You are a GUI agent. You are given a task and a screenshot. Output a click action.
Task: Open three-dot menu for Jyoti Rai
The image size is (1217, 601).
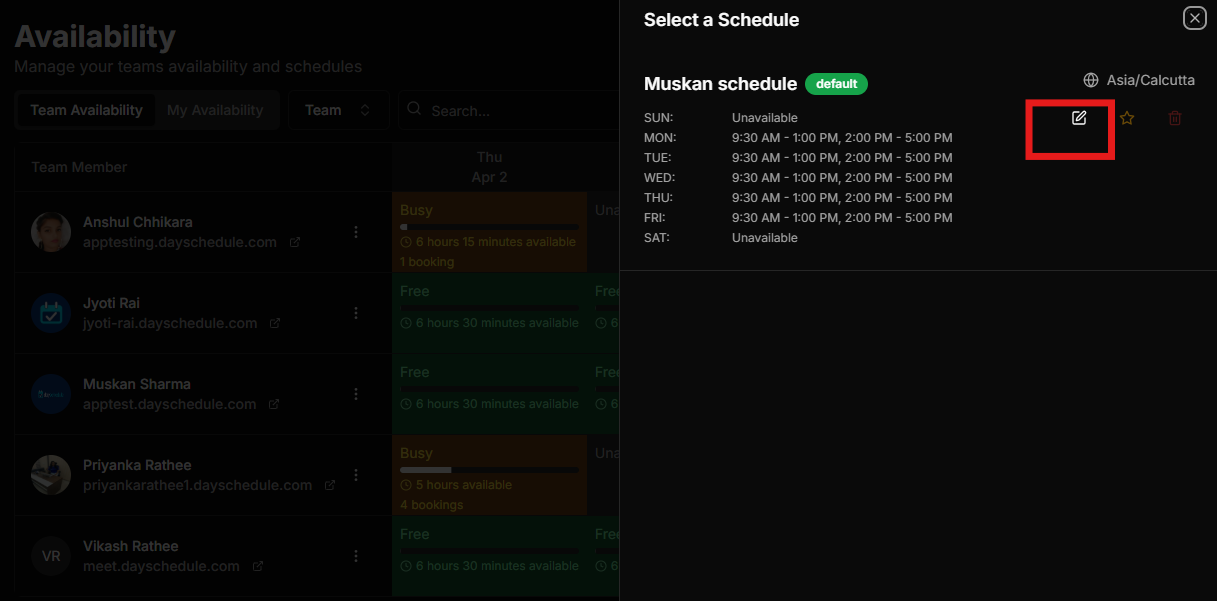pos(356,313)
